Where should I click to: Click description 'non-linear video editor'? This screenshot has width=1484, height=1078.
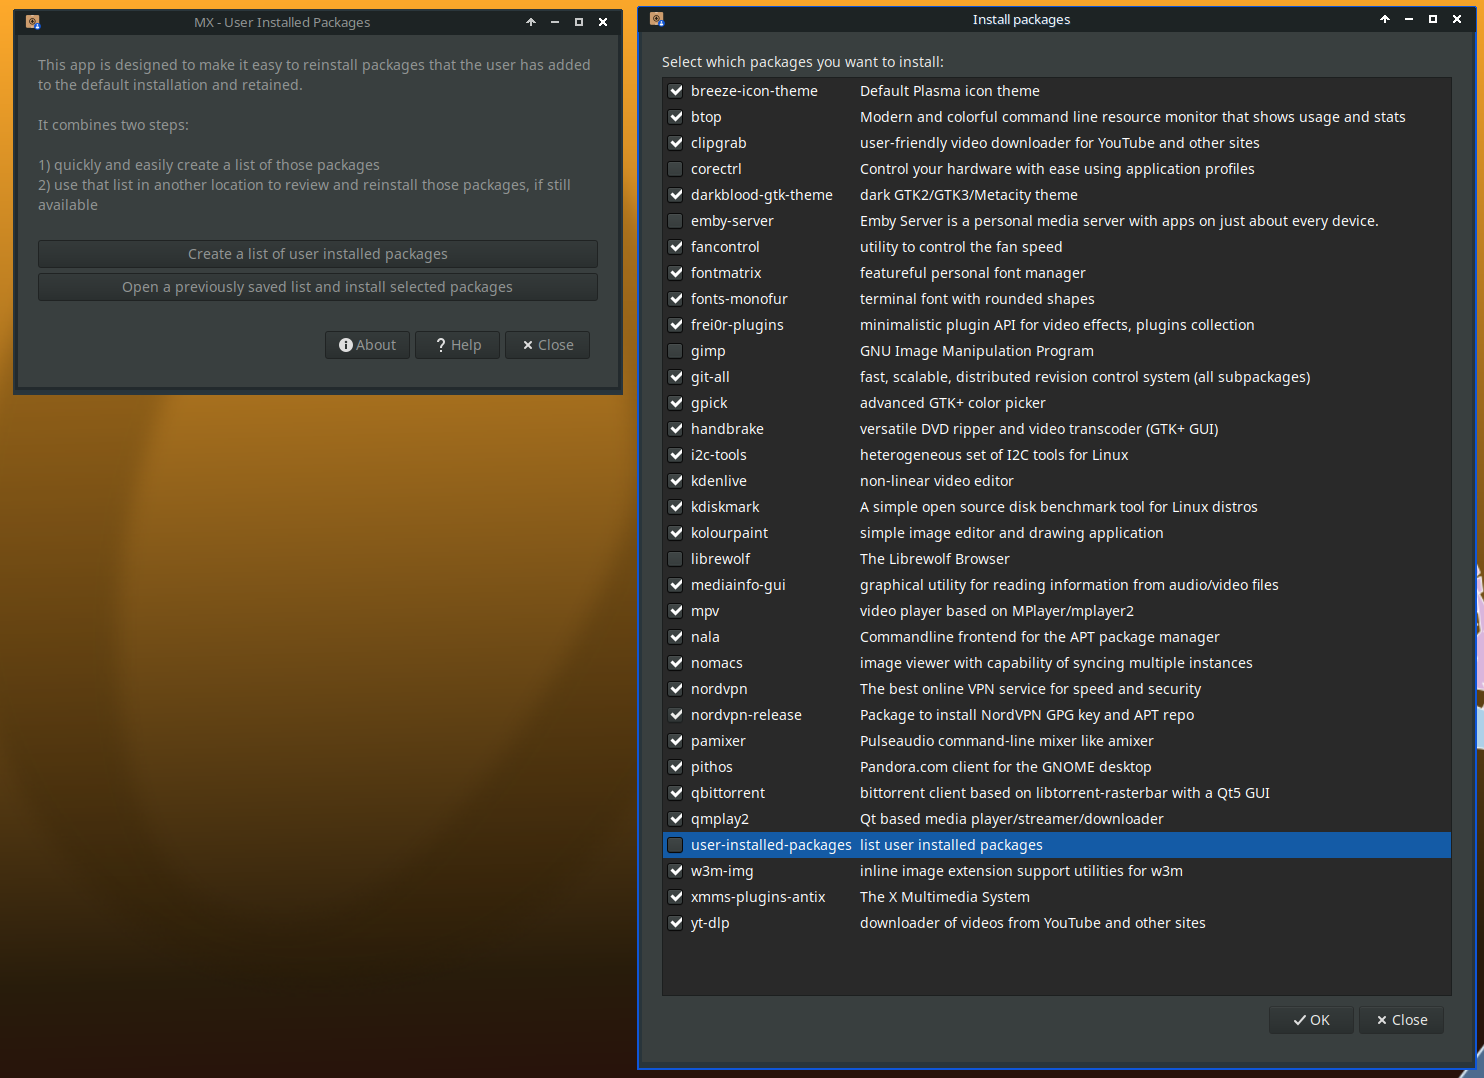click(x=936, y=481)
